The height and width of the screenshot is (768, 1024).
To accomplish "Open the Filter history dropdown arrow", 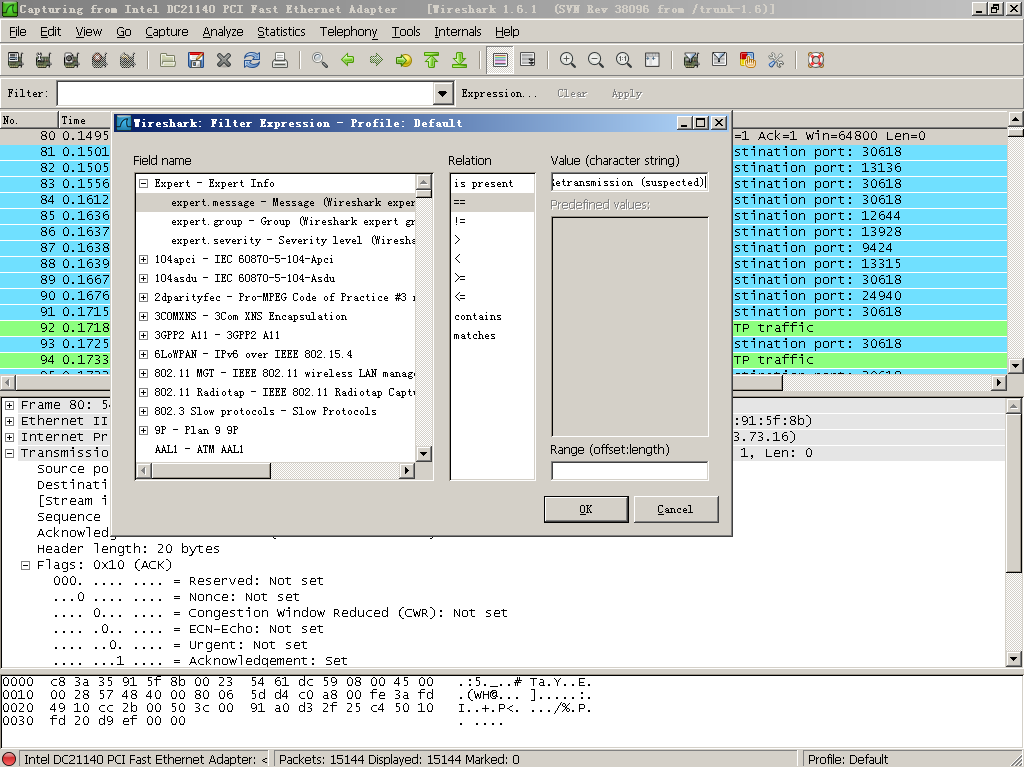I will (443, 93).
